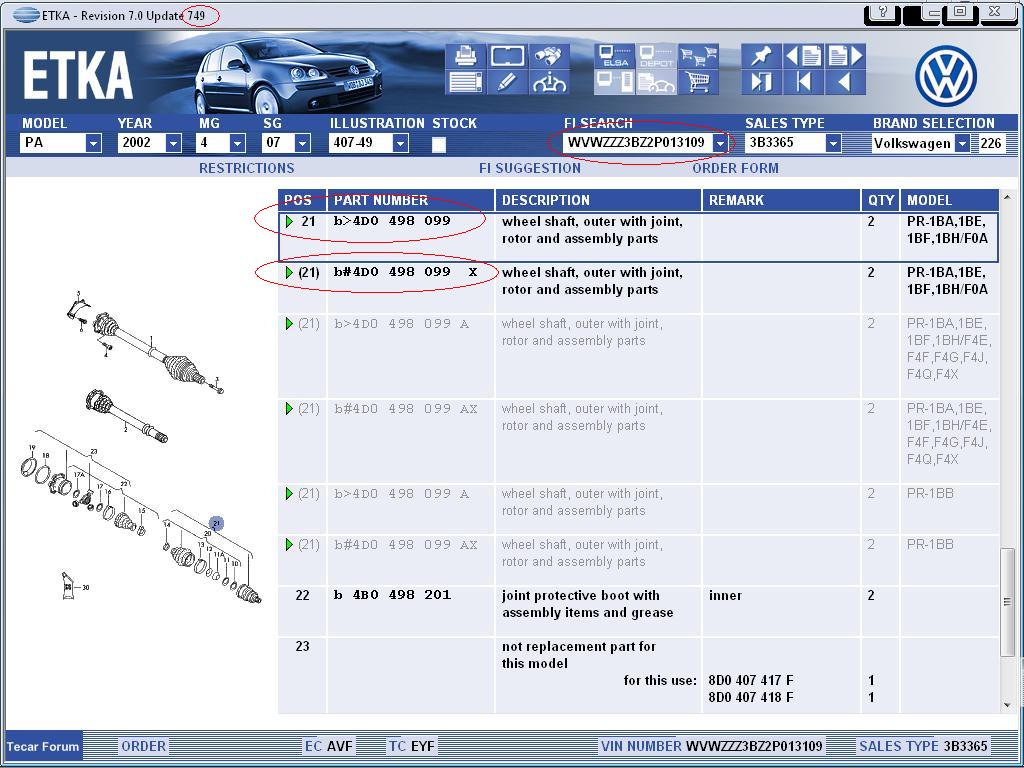Click the REMARK column header
Image resolution: width=1024 pixels, height=768 pixels.
click(x=781, y=200)
